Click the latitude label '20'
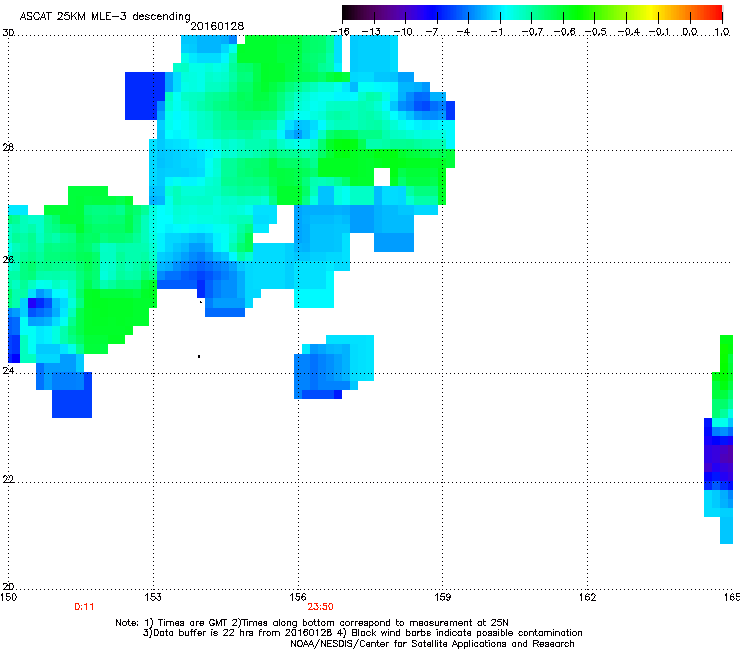 pos(8,587)
